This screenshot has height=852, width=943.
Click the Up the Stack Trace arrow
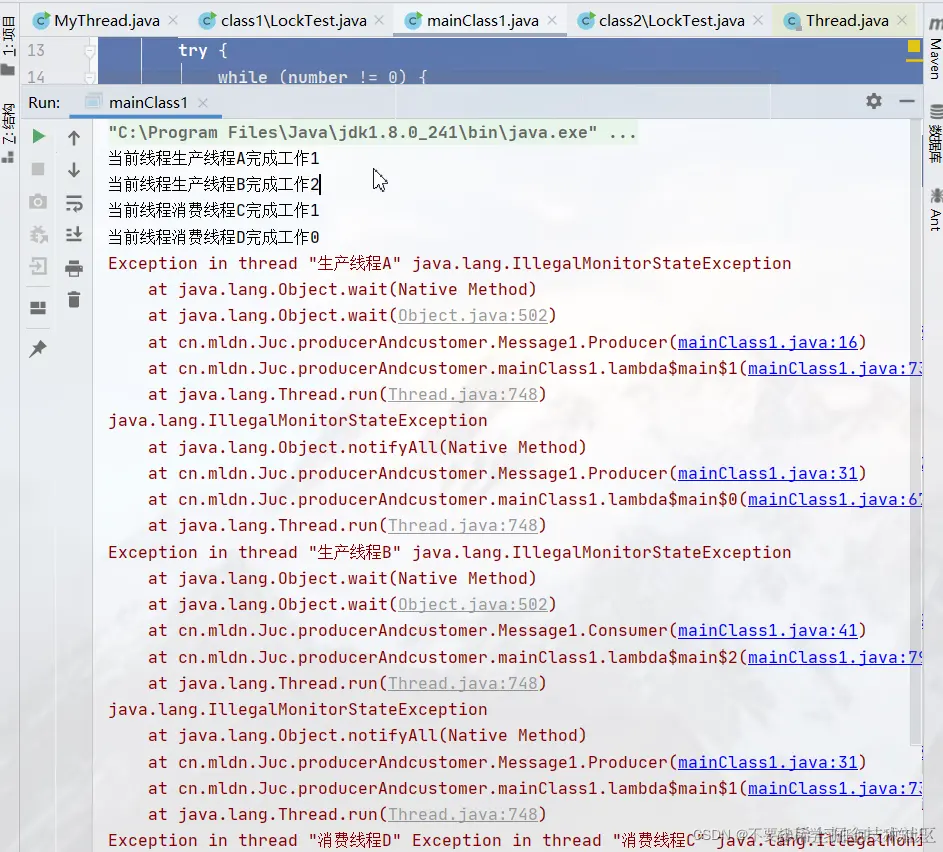click(x=74, y=138)
